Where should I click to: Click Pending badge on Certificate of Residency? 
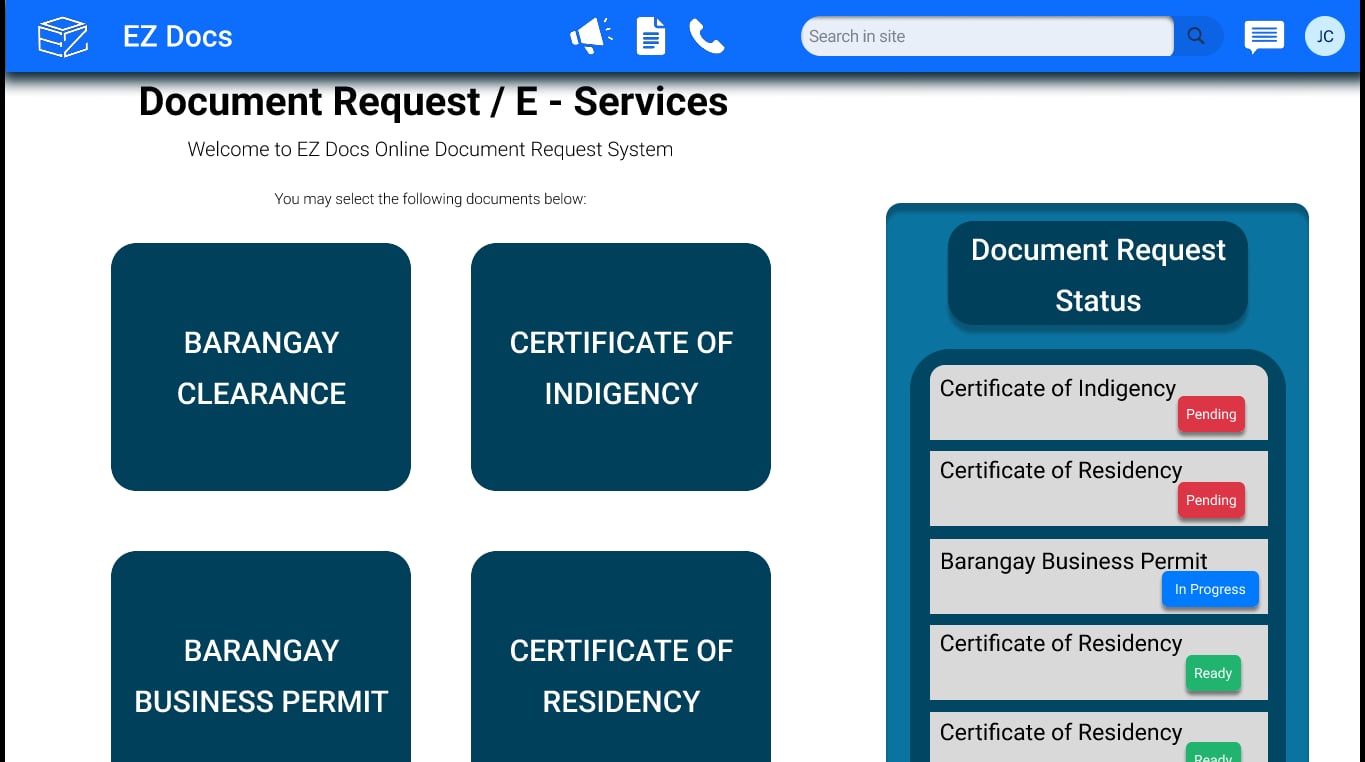(1211, 500)
